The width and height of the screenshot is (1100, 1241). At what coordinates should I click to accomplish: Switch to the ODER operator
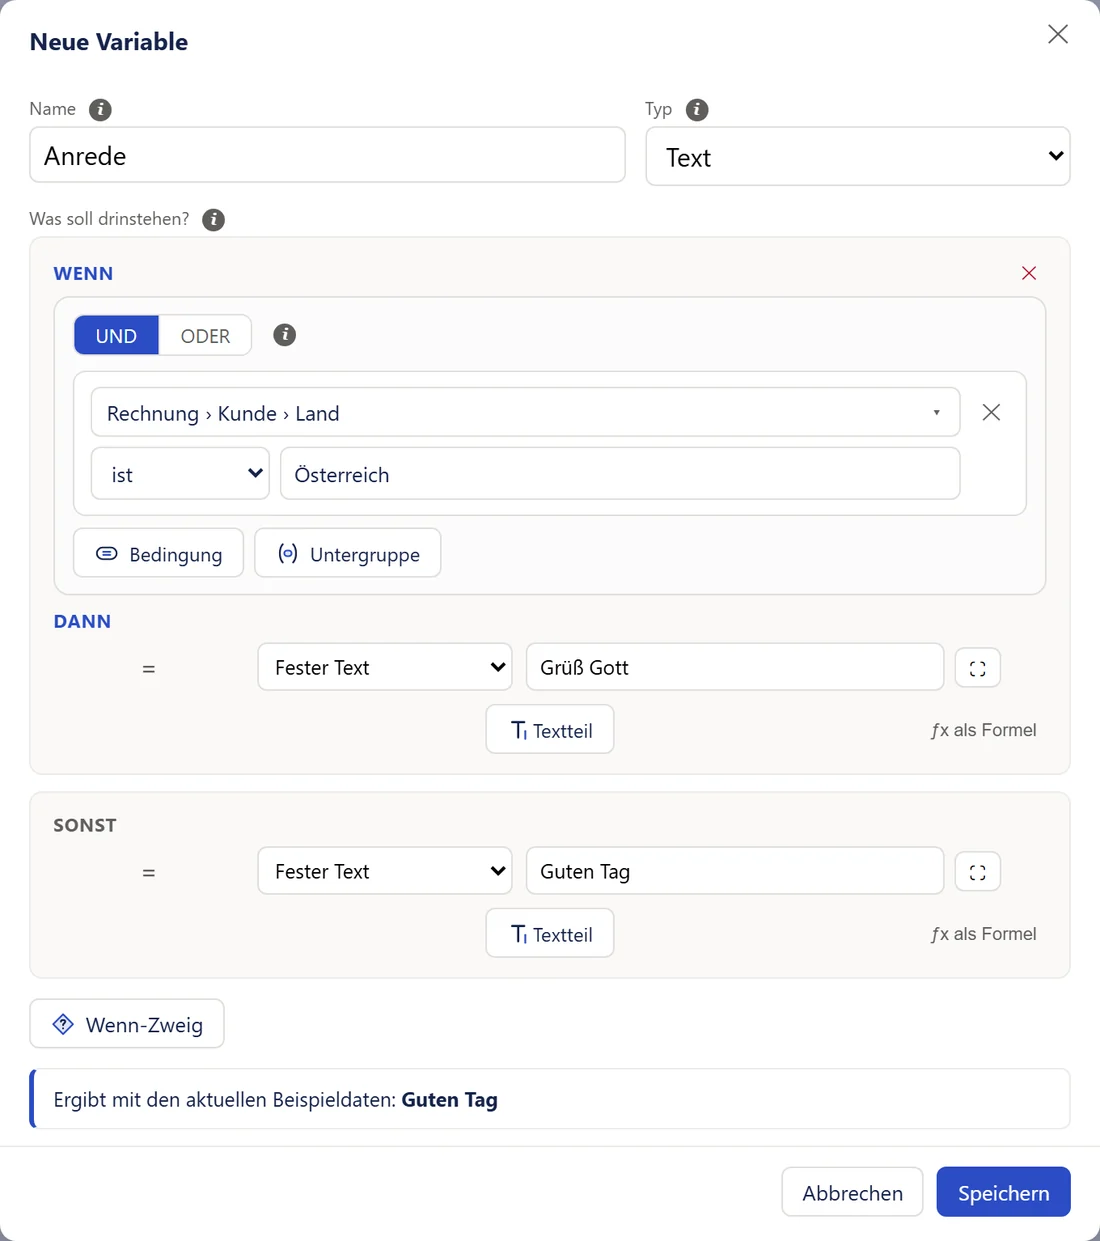coord(205,336)
